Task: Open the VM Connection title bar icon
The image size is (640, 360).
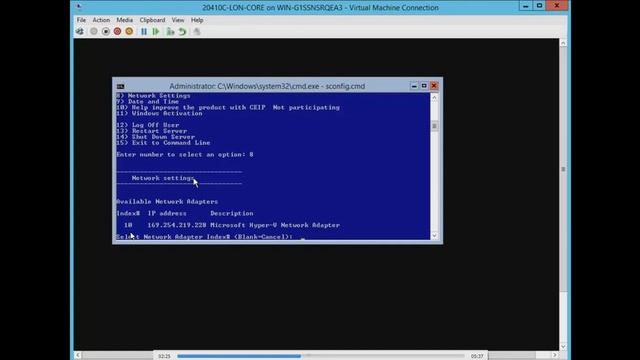Action: point(79,7)
